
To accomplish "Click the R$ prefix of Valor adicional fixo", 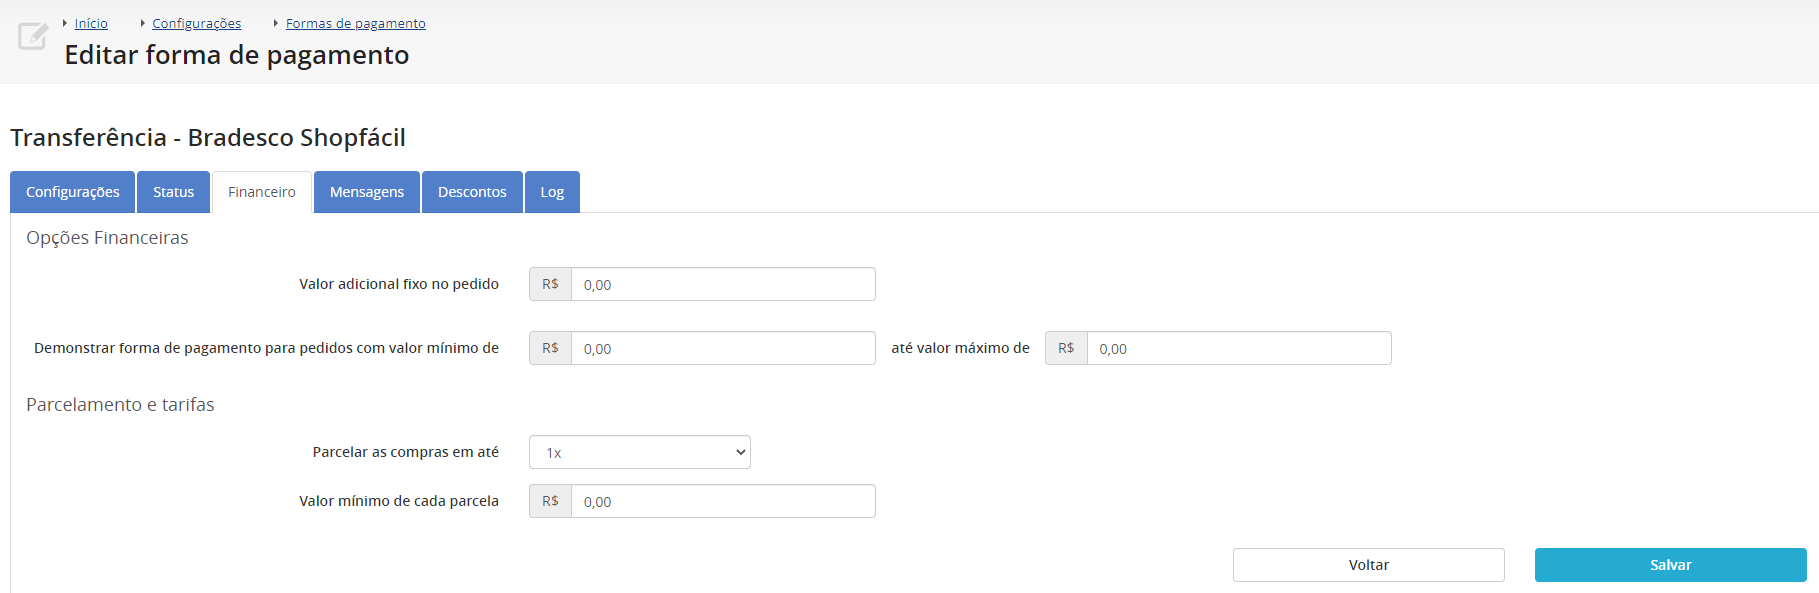I will (x=550, y=284).
